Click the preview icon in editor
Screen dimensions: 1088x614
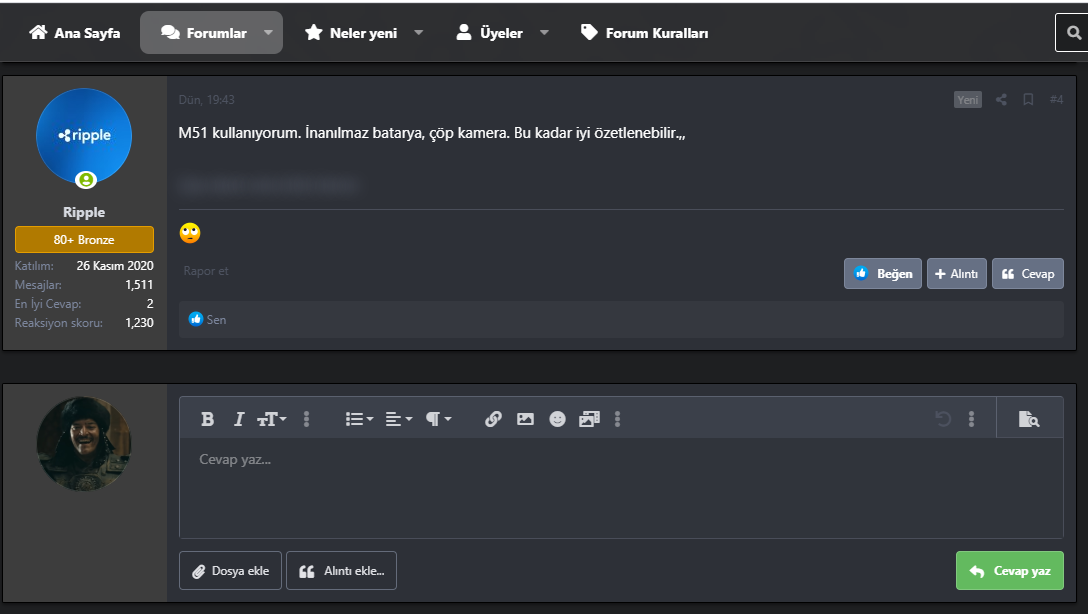tap(1028, 419)
